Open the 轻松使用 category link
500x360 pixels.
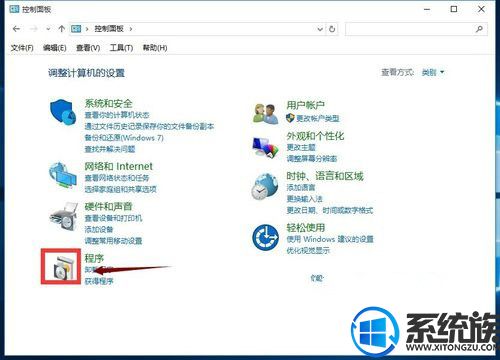[x=305, y=228]
